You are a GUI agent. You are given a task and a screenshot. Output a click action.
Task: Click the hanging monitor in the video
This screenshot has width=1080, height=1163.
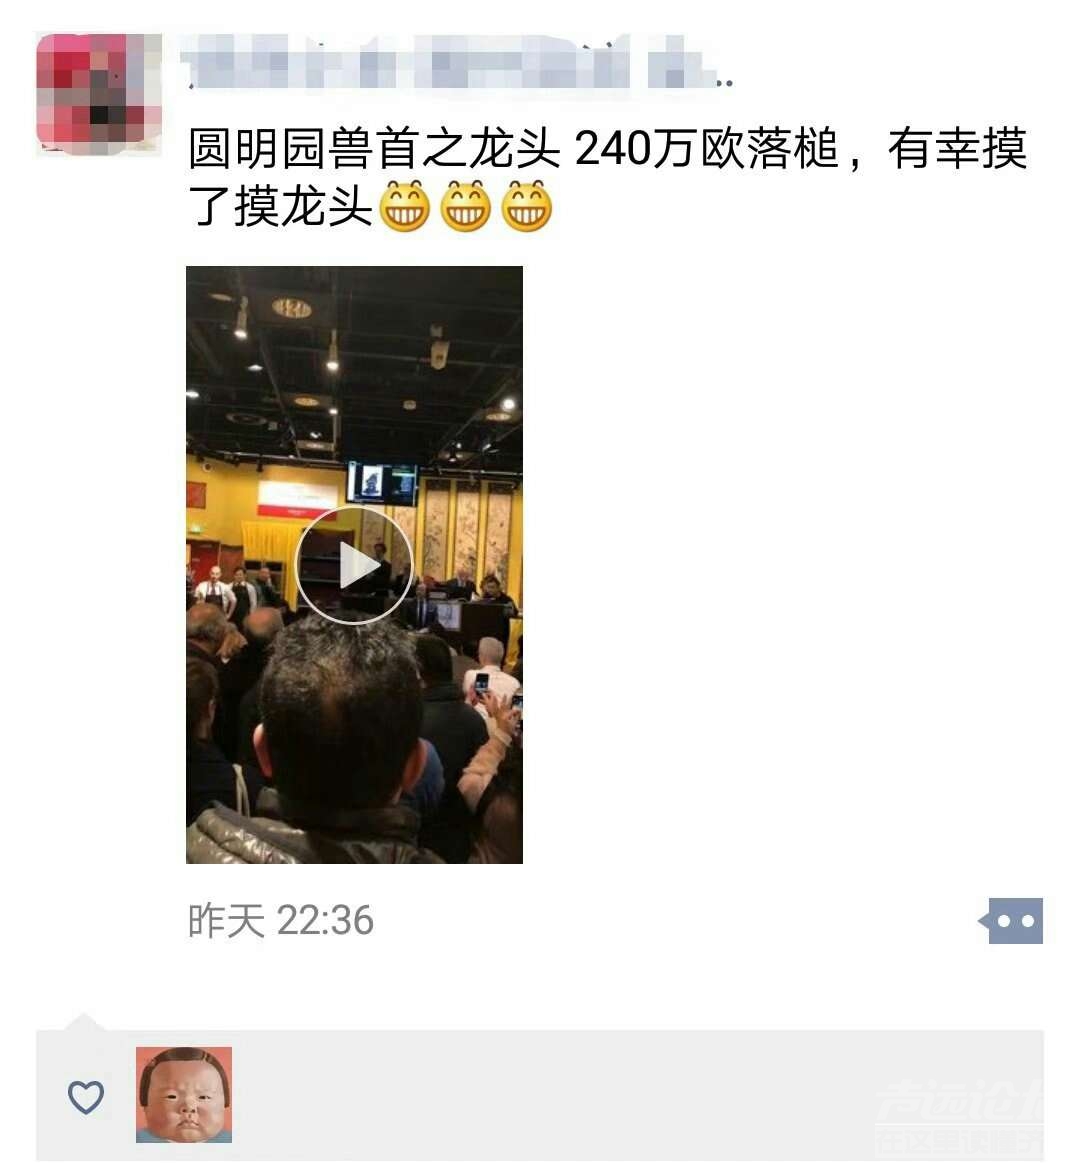[383, 483]
